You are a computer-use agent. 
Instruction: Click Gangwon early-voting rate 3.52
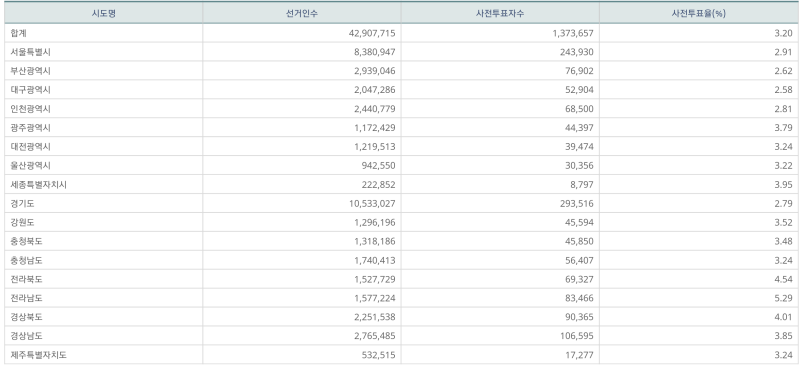[783, 223]
